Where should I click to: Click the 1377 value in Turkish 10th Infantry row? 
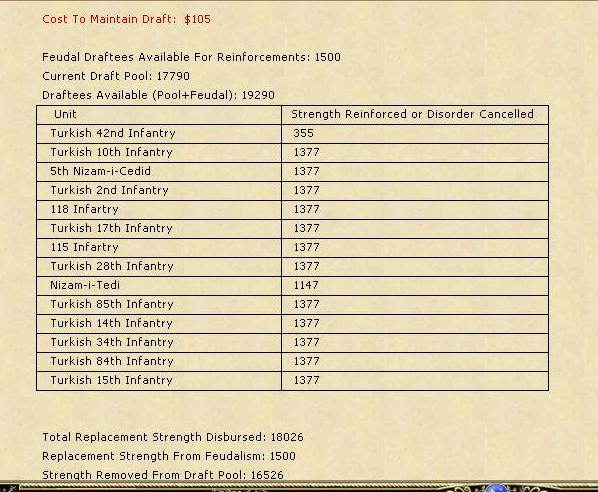(306, 152)
